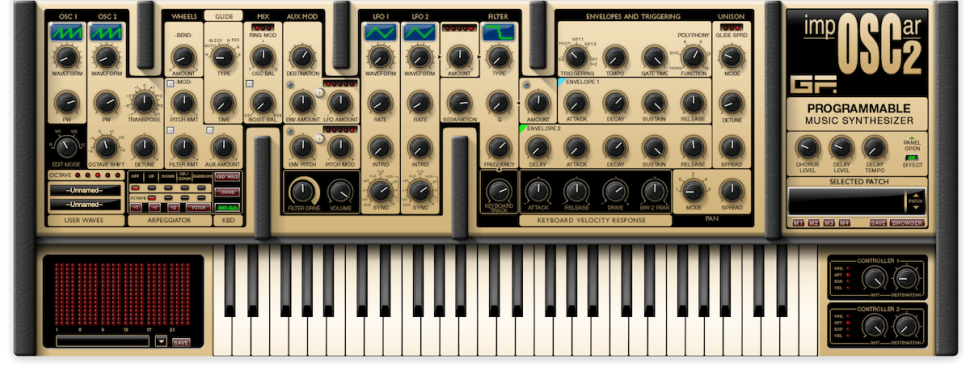Click the Glide Time knob
This screenshot has width=970, height=372.
pyautogui.click(x=223, y=102)
